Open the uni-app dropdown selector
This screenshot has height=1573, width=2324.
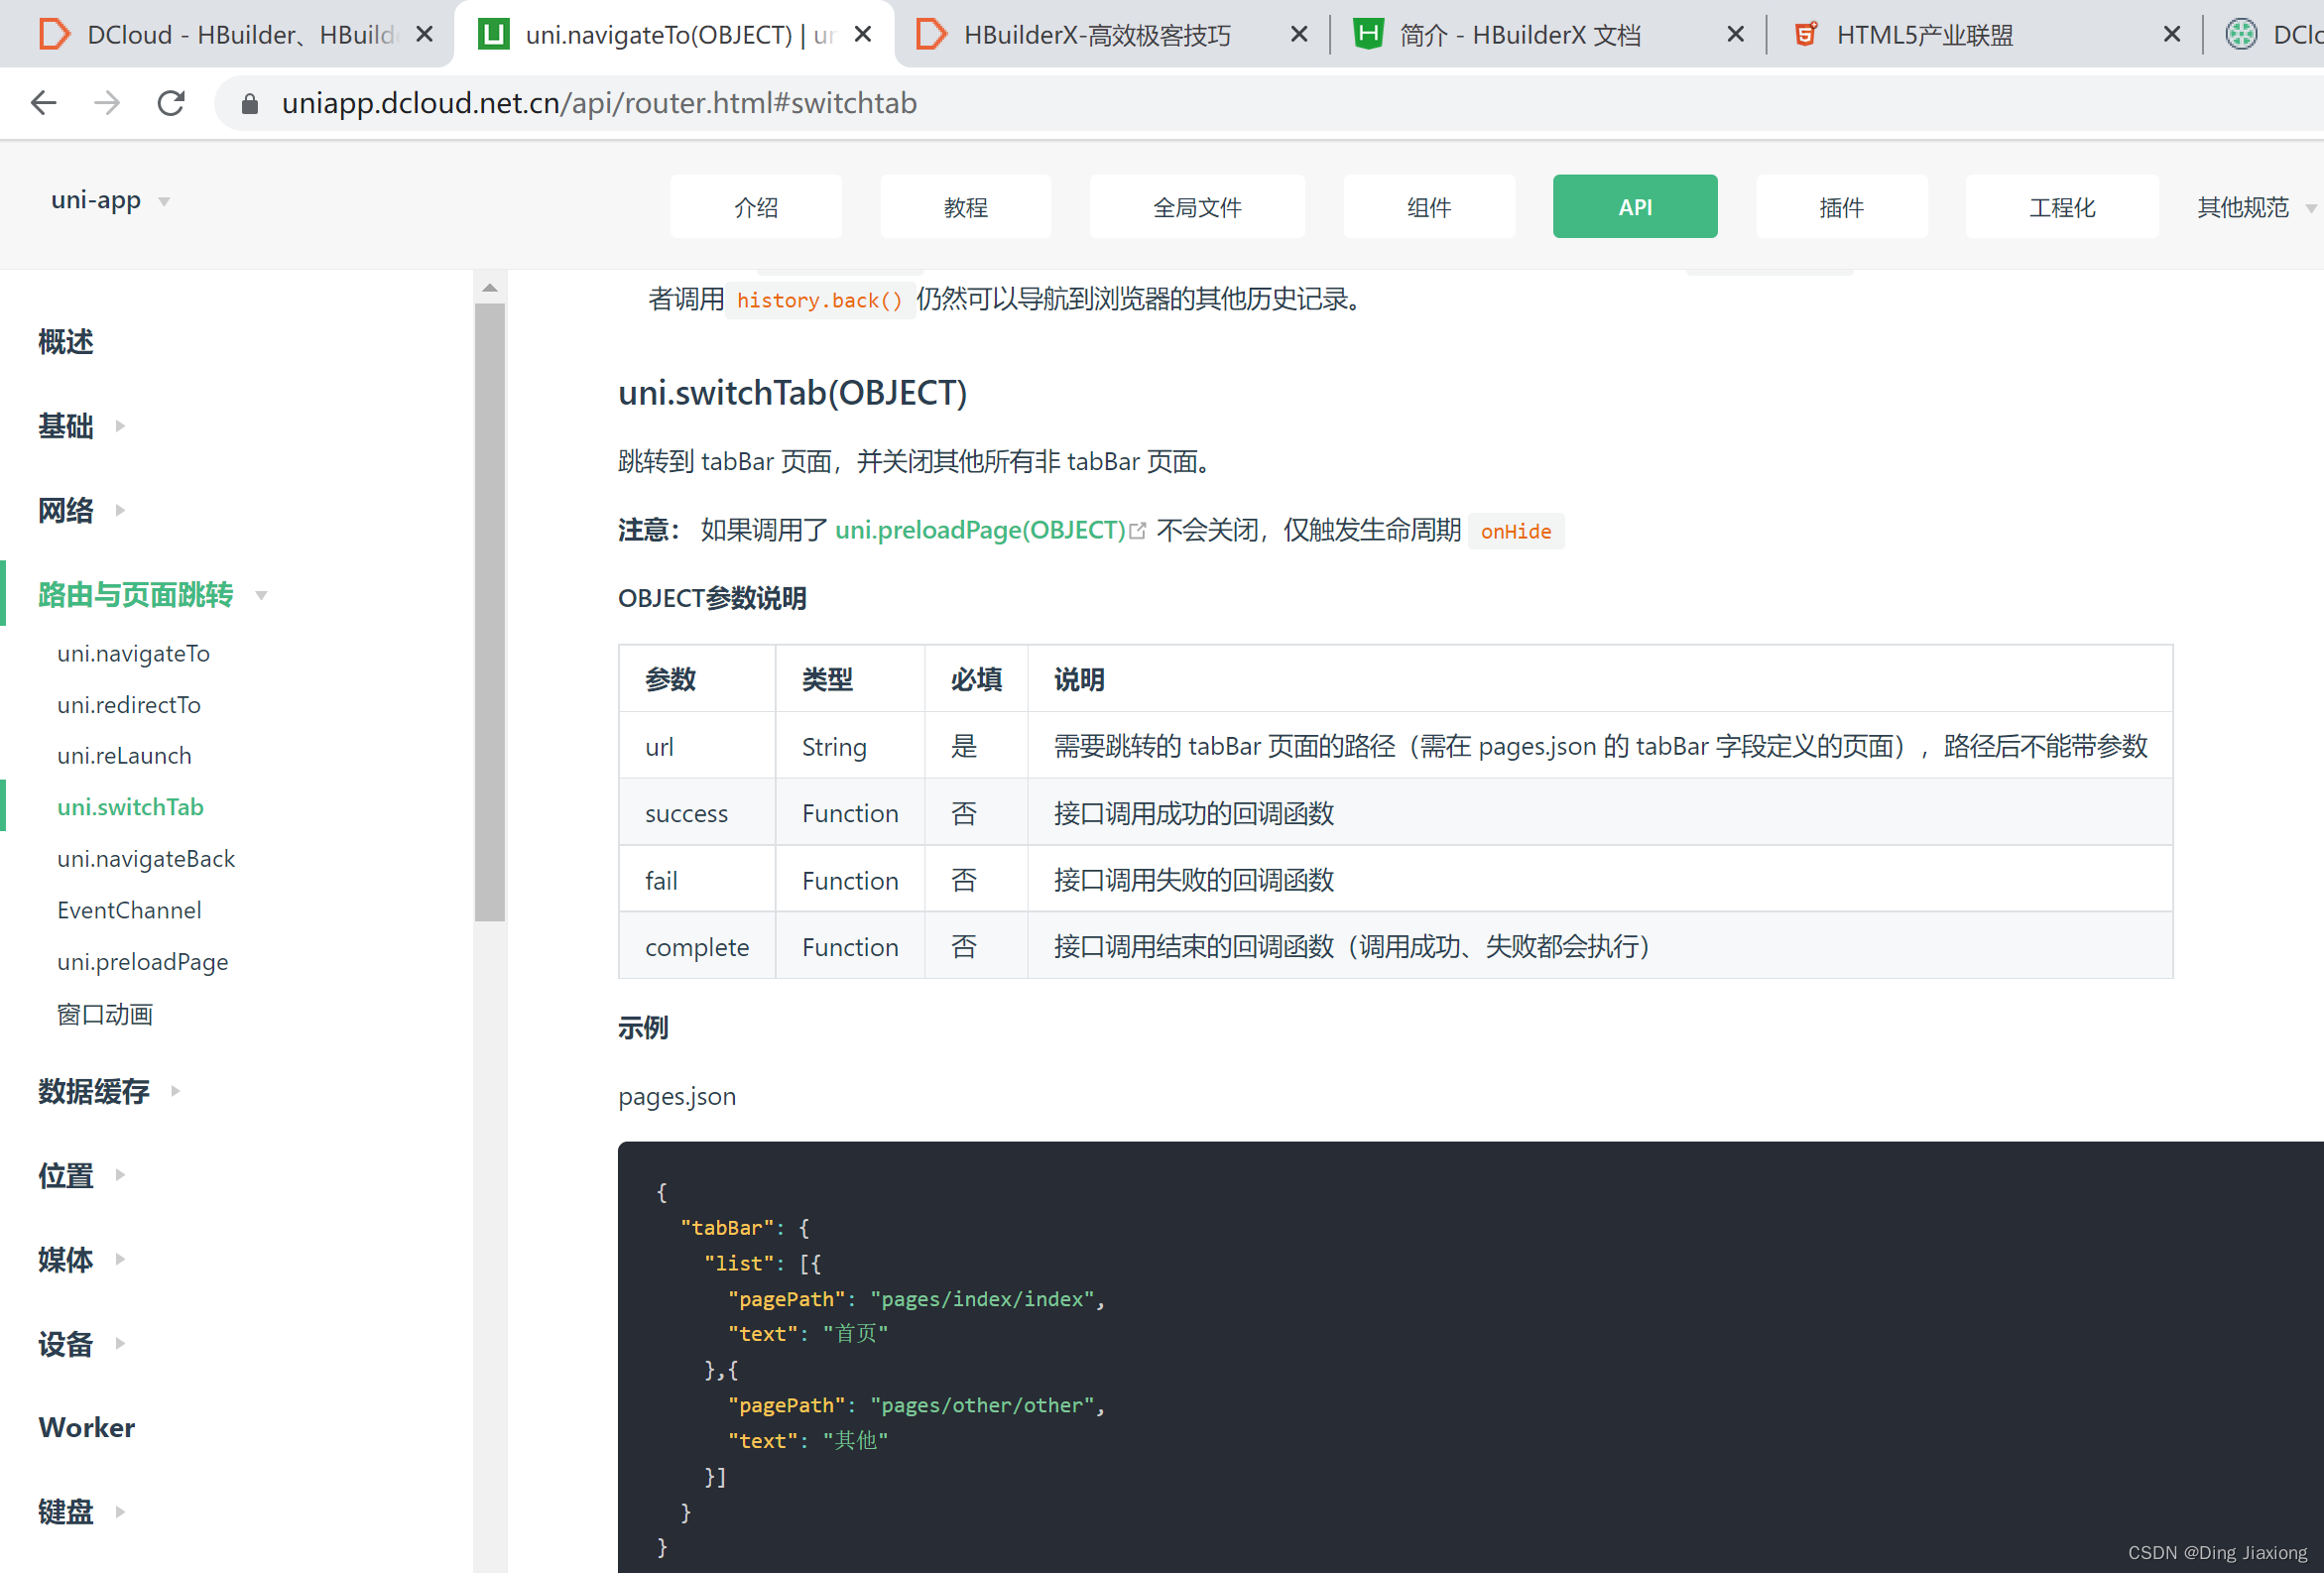pyautogui.click(x=110, y=201)
